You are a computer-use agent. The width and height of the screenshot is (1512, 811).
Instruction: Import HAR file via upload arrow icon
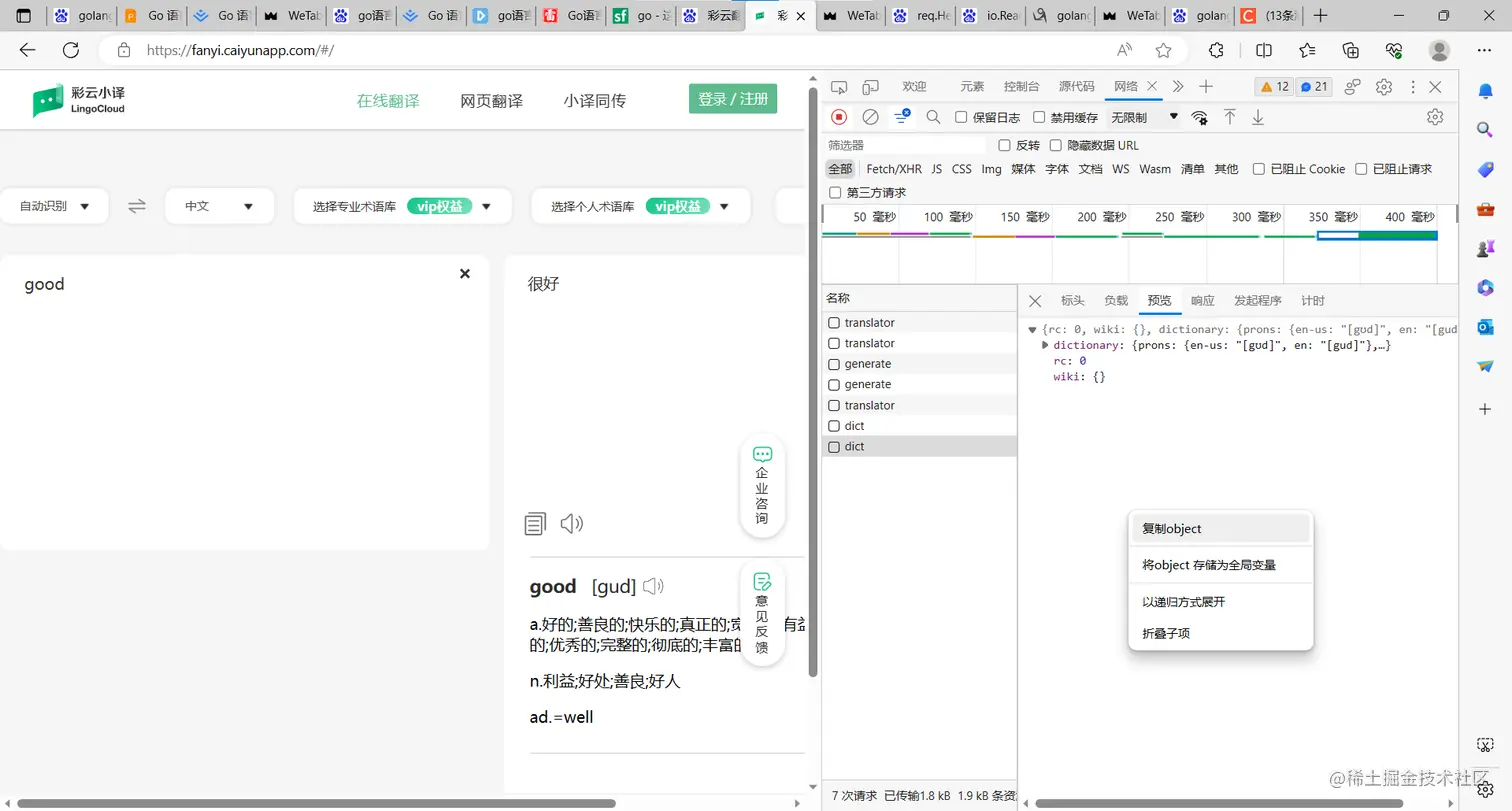(1230, 117)
